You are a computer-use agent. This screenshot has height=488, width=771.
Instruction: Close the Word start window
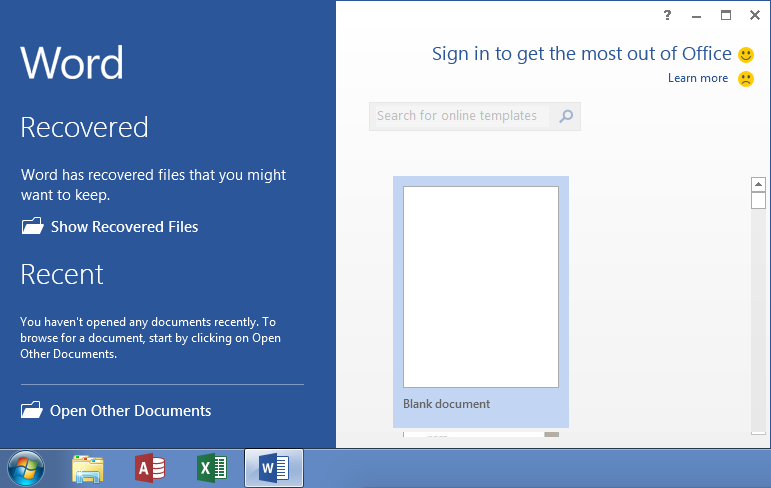(x=755, y=15)
